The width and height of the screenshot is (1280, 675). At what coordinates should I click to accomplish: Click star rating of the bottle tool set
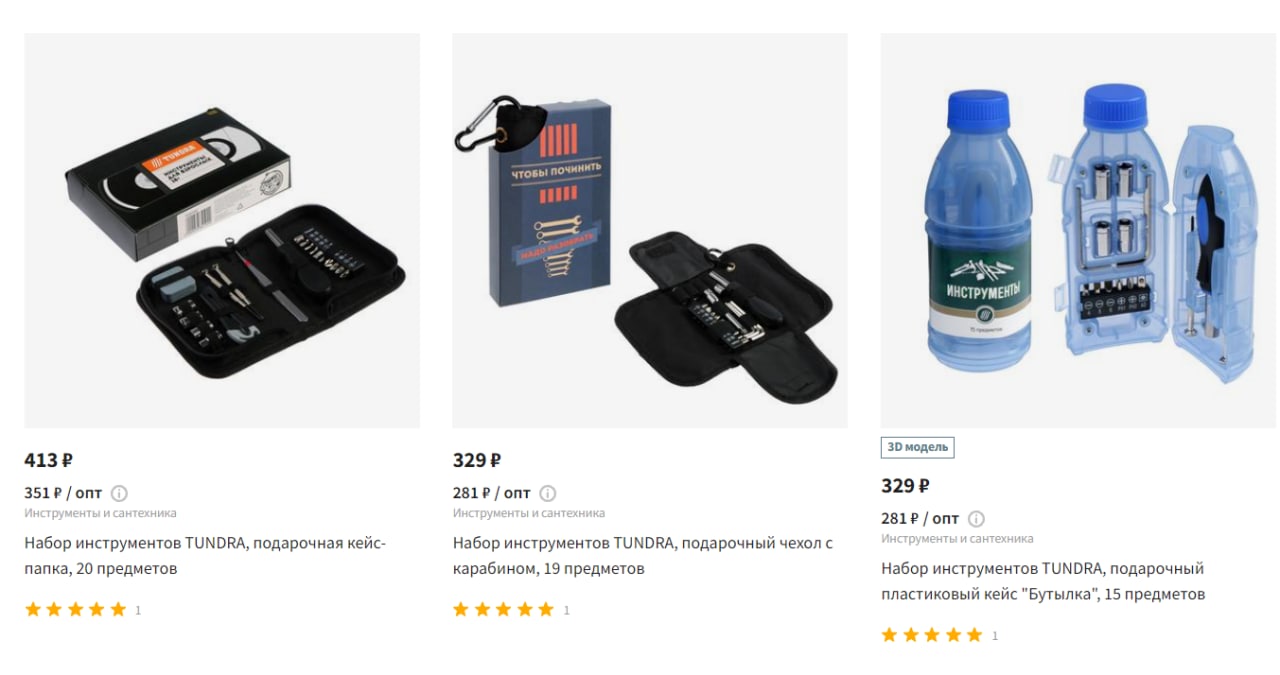click(x=932, y=635)
